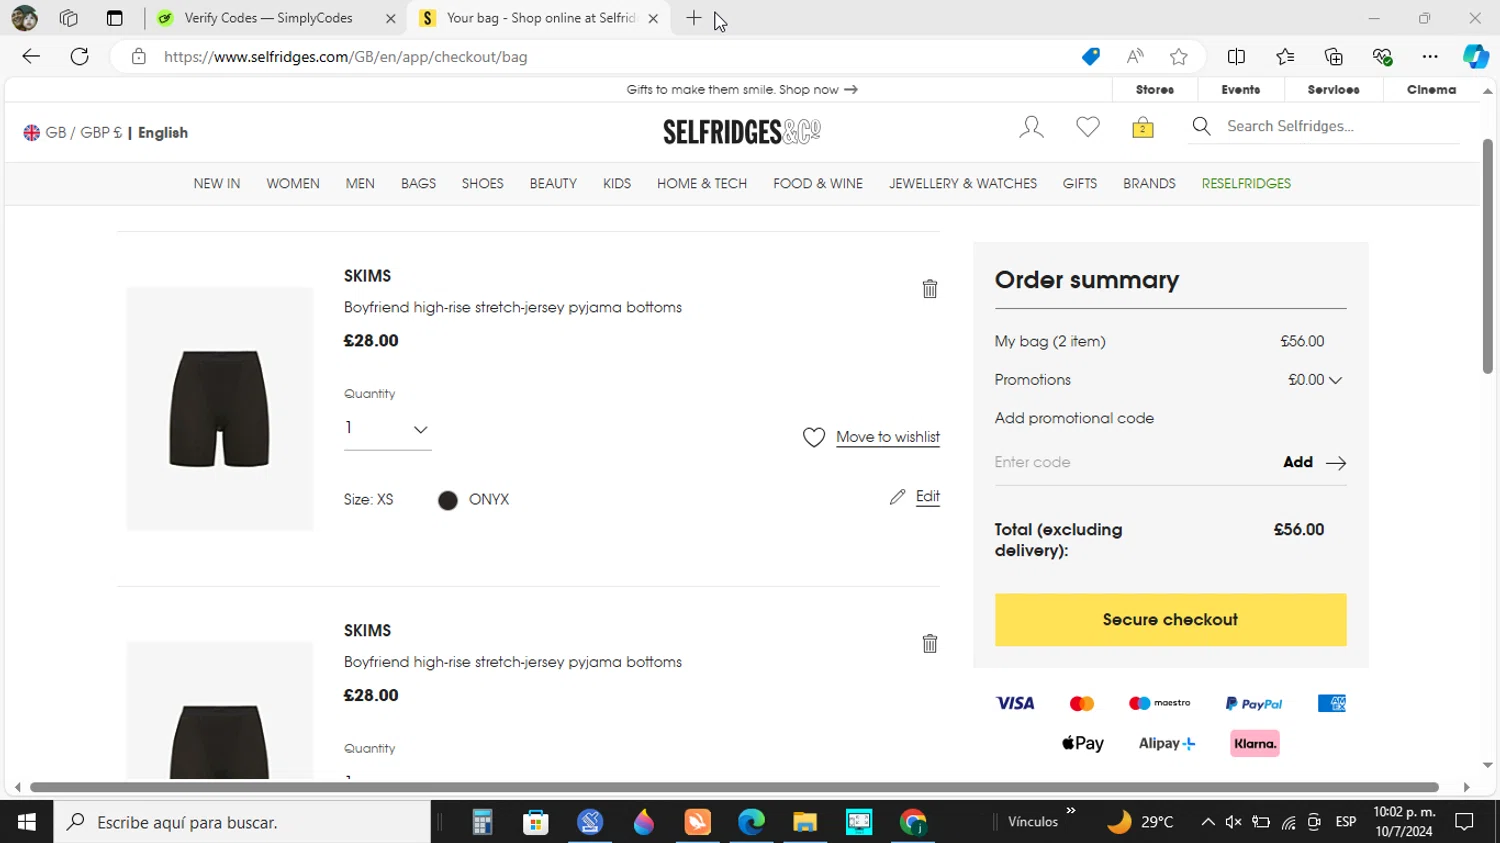Open Browser essentials heart icon
This screenshot has height=843, width=1500.
1382,57
